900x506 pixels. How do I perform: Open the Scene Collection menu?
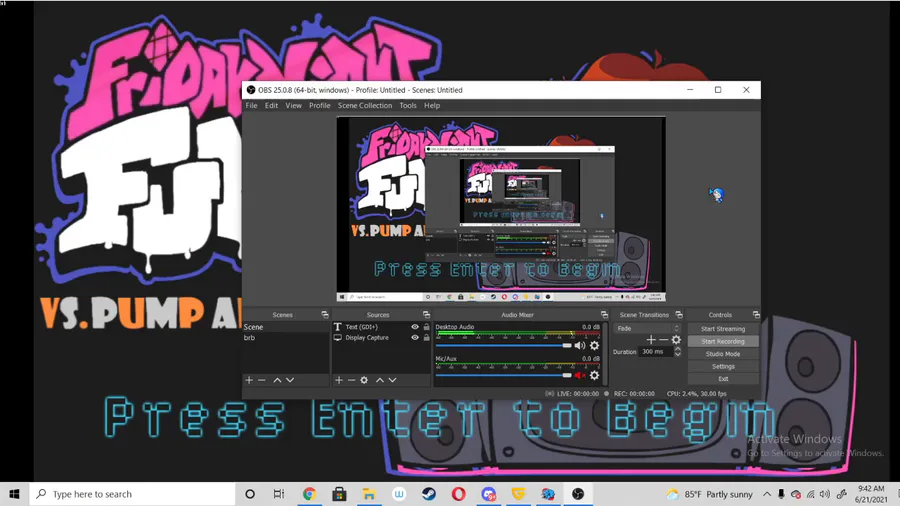tap(365, 106)
